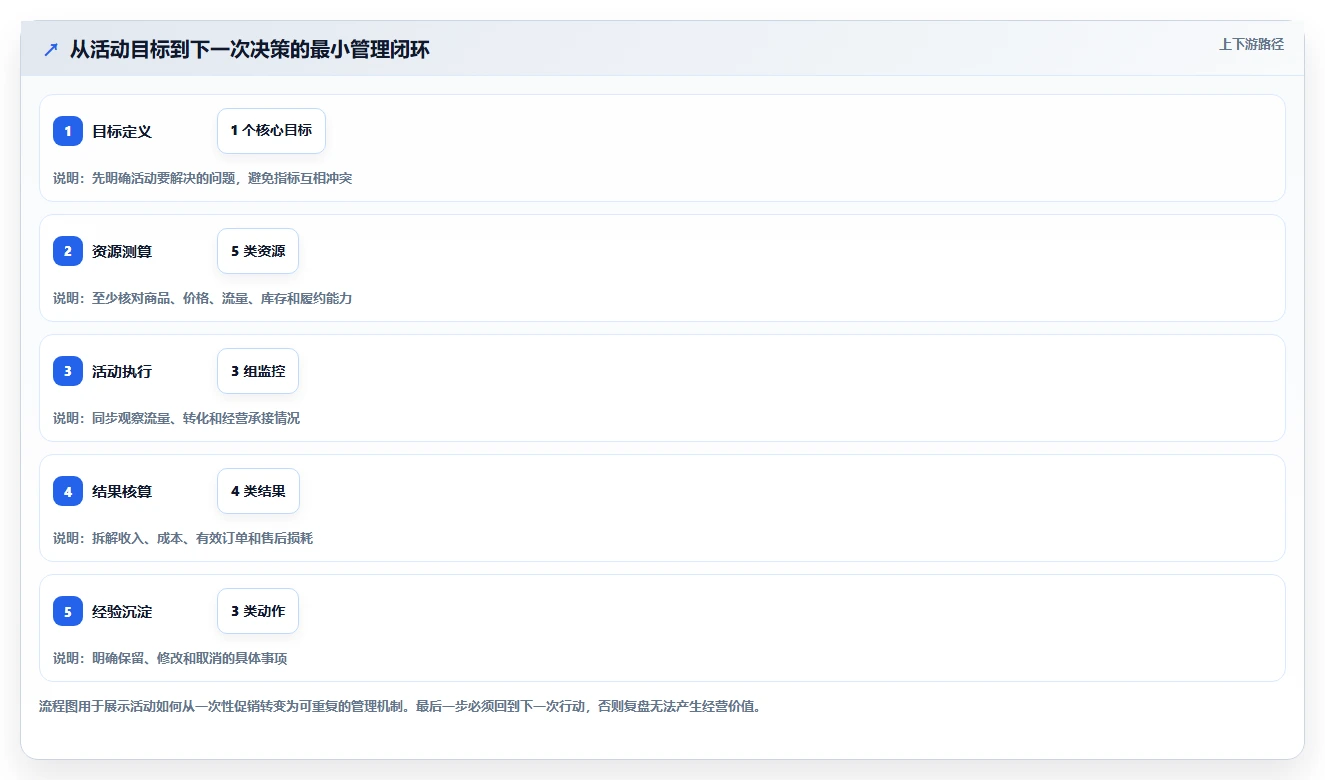Click the step 4 number badge
The width and height of the screenshot is (1325, 780).
[68, 491]
